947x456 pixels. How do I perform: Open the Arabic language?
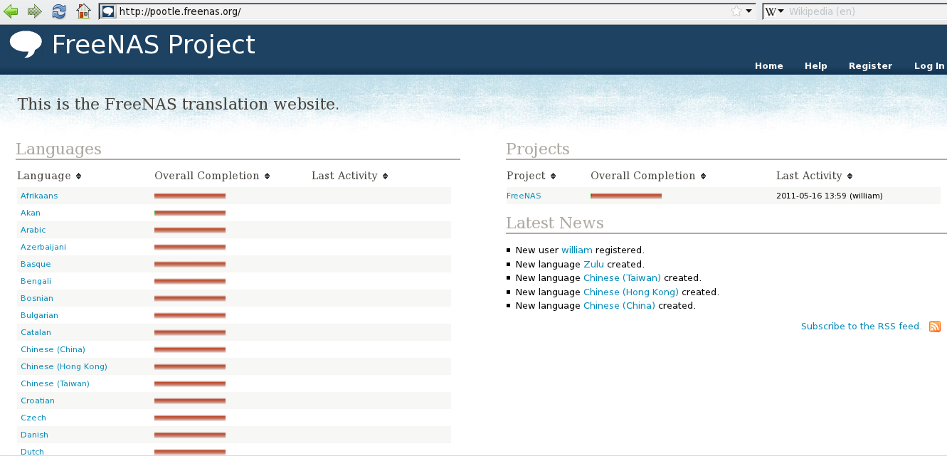pos(33,230)
